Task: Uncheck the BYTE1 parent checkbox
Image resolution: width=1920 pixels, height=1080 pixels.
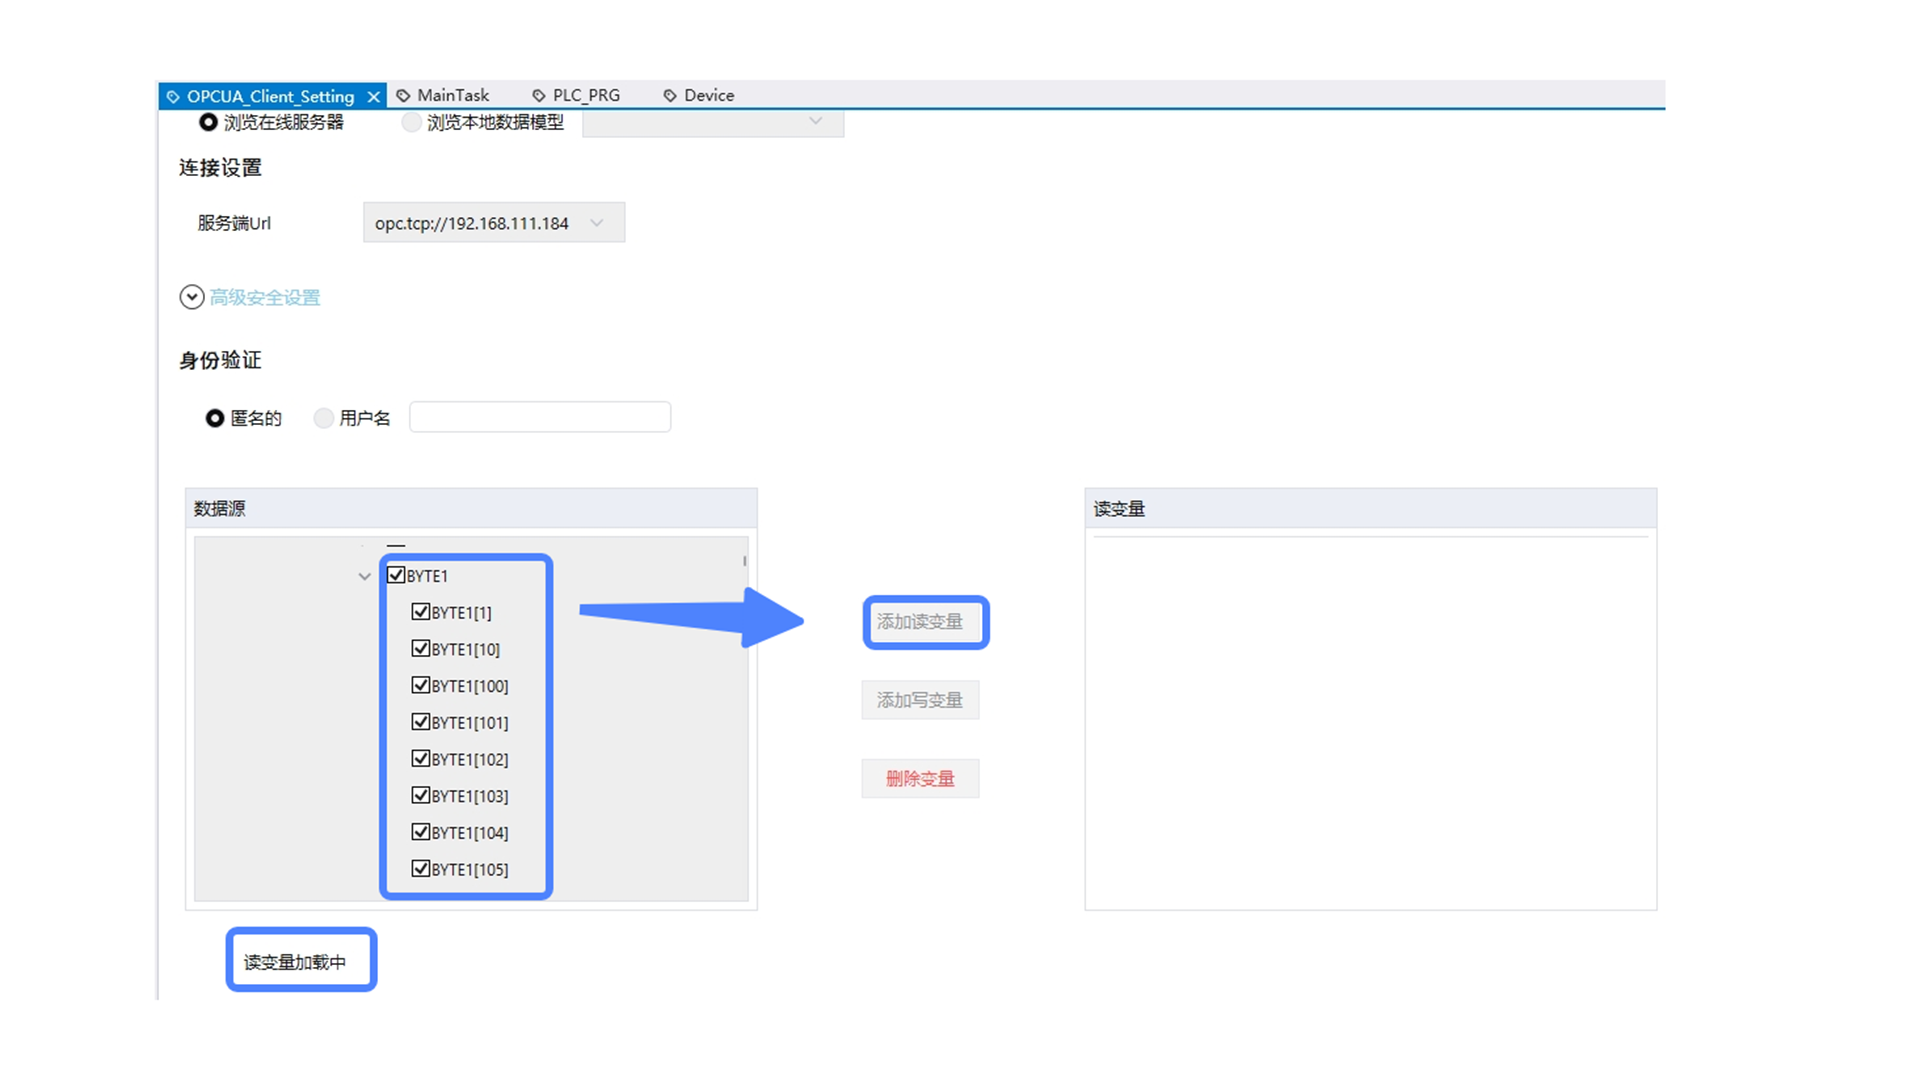Action: [396, 575]
